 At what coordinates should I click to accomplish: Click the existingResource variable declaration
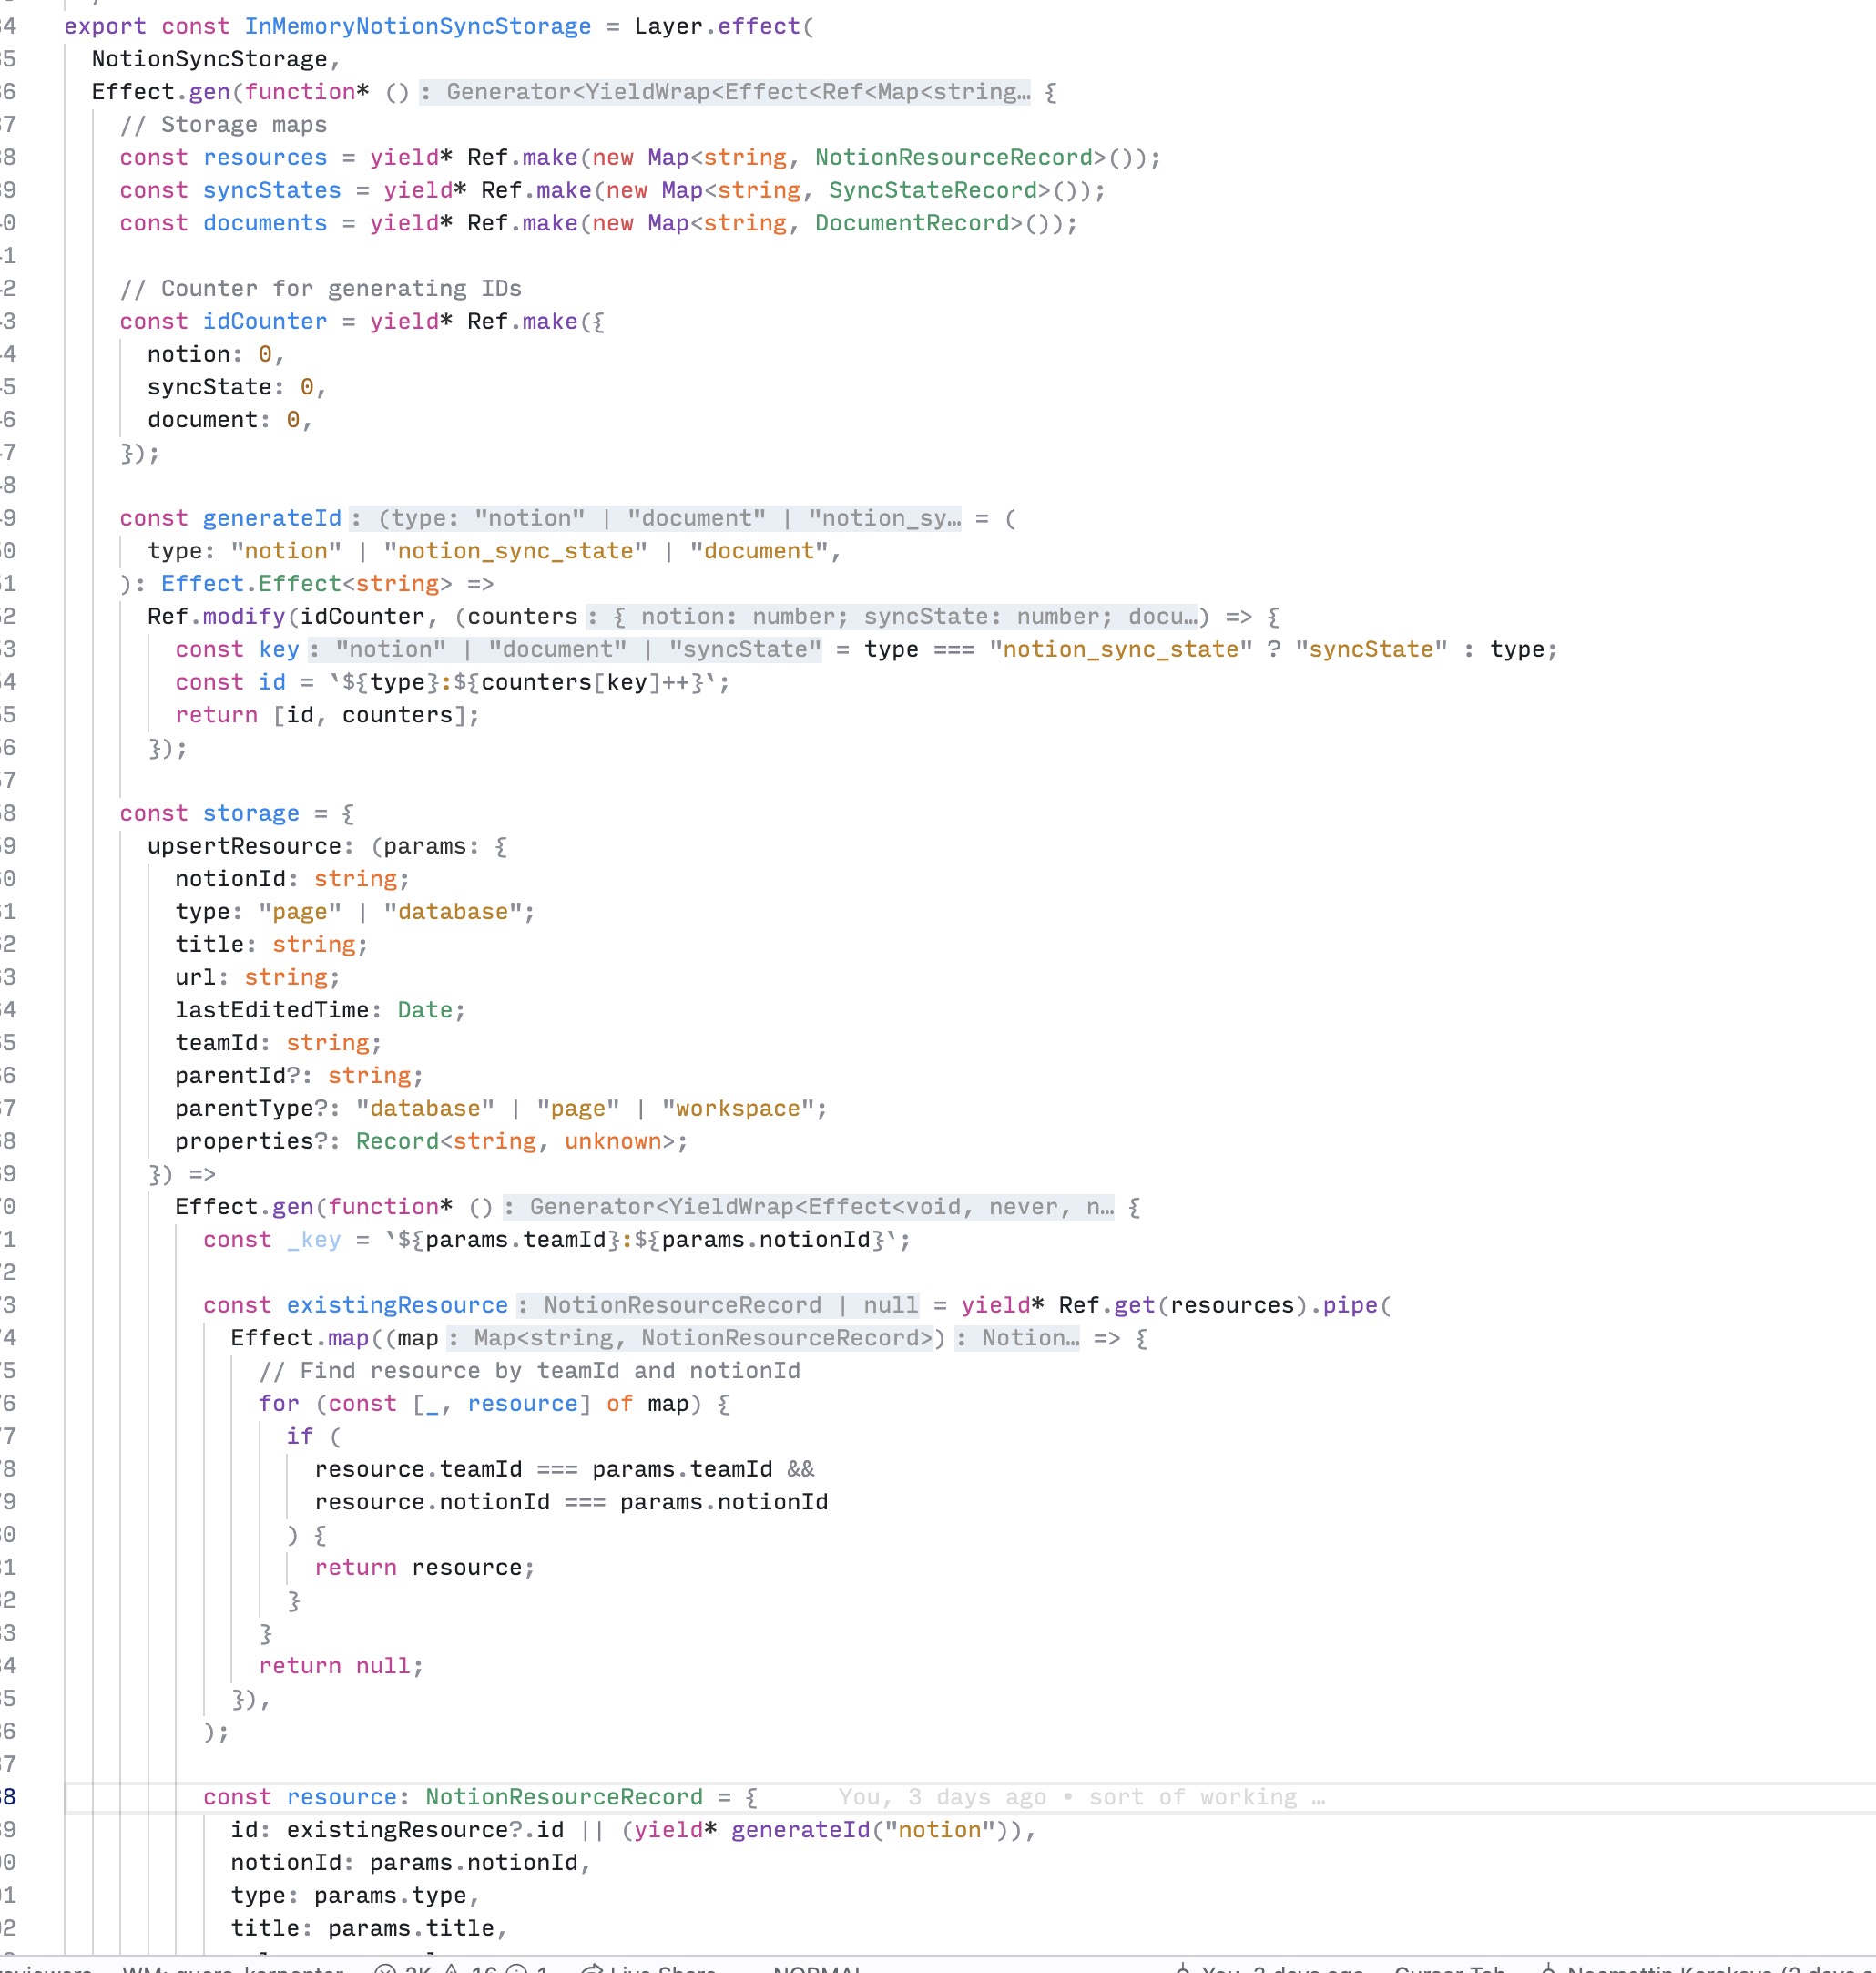tap(396, 1305)
